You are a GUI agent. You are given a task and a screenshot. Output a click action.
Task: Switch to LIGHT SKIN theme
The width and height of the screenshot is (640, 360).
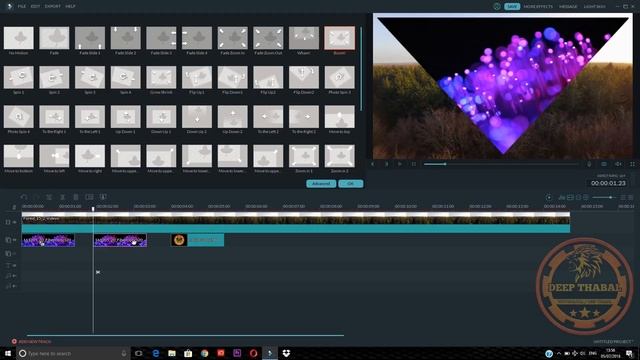(x=594, y=6)
